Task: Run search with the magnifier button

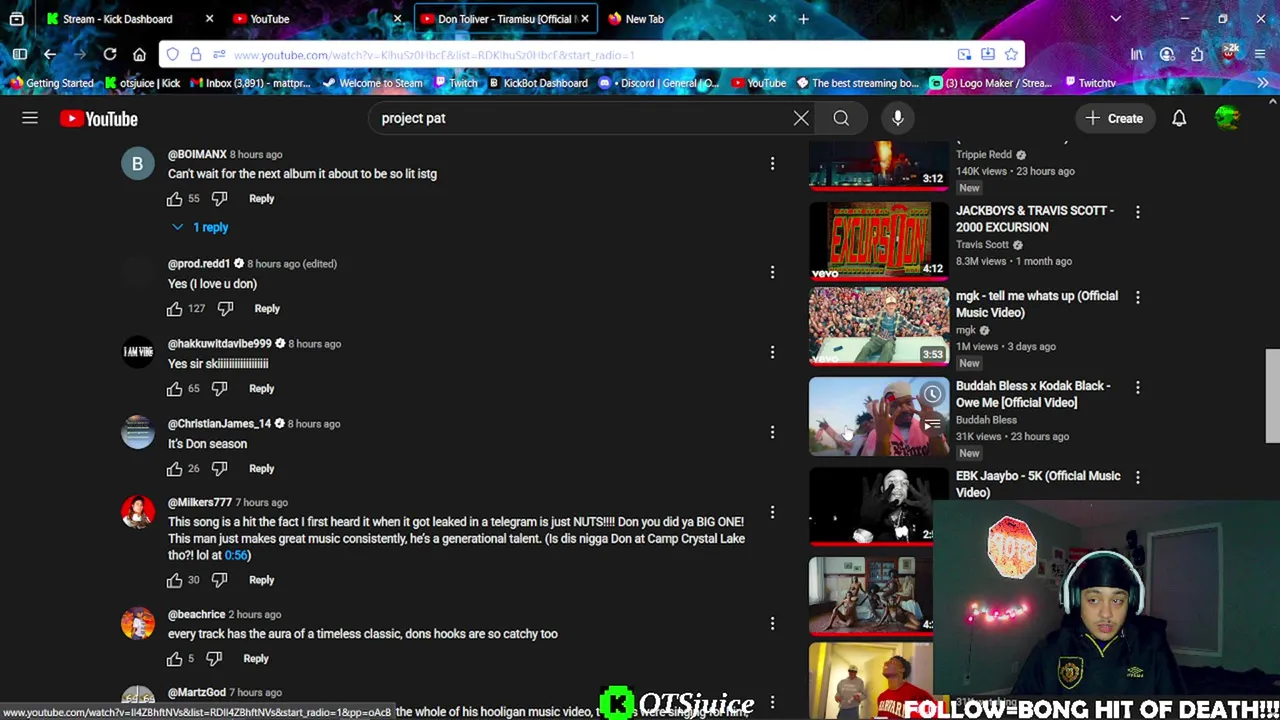Action: 841,118
